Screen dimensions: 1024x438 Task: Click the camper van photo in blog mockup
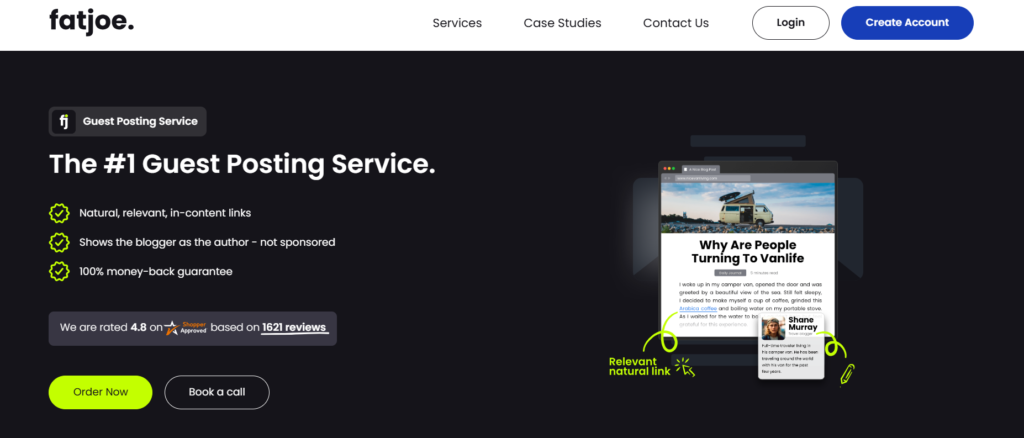point(748,208)
